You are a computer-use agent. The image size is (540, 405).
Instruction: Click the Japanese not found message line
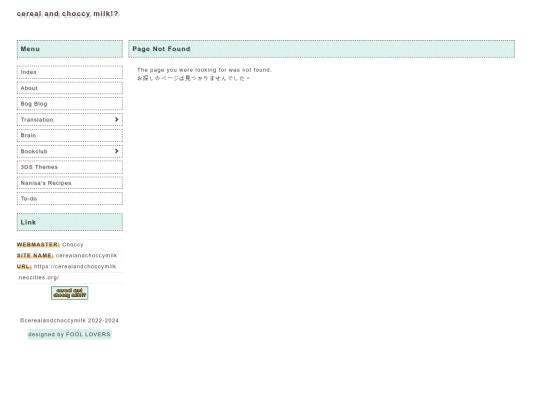193,79
